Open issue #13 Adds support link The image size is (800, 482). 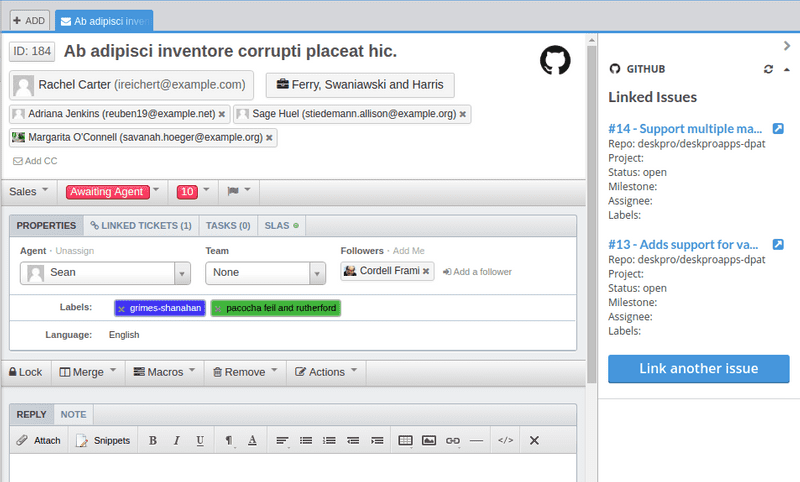[x=683, y=244]
